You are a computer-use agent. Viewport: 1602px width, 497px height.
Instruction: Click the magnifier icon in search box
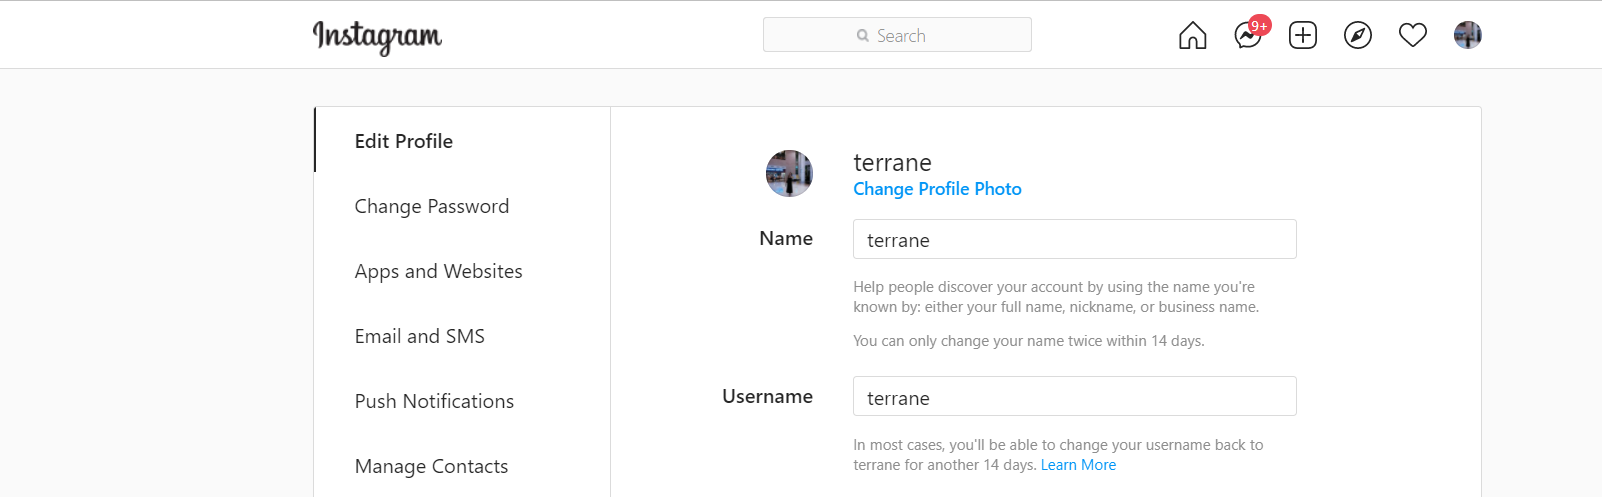pos(863,36)
